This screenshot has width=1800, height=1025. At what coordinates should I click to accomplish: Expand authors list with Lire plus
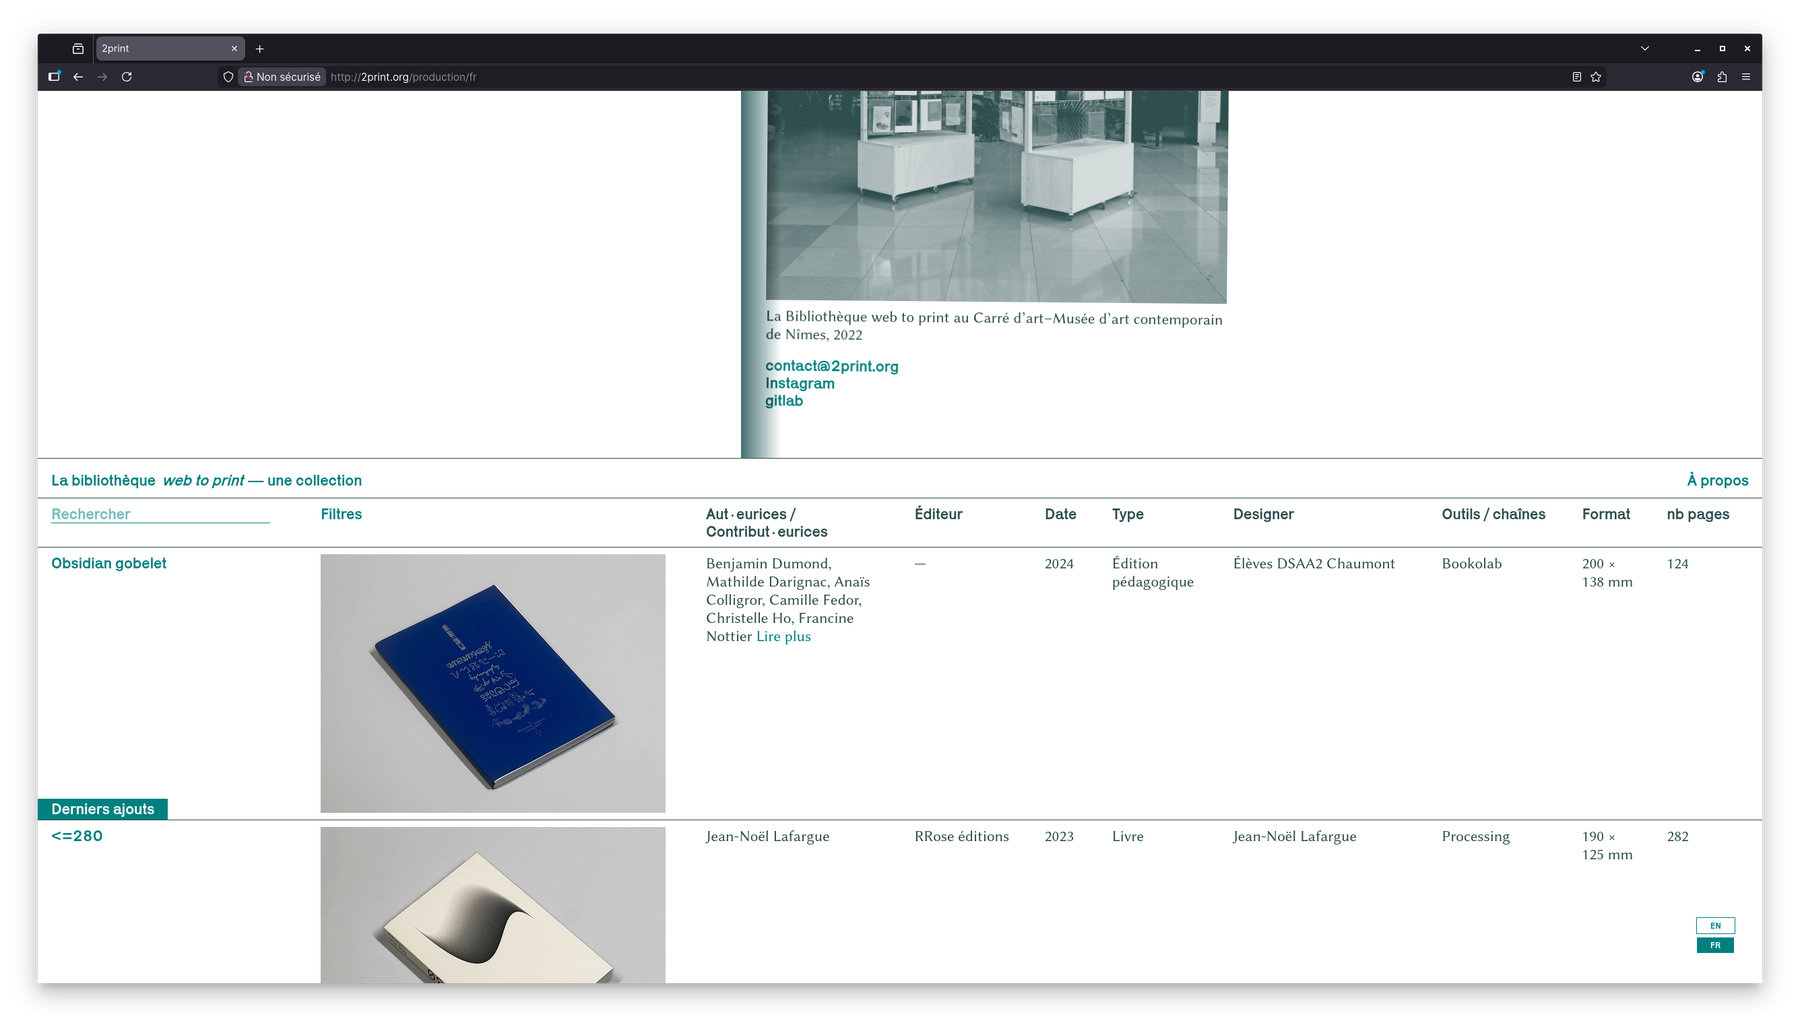coord(783,637)
